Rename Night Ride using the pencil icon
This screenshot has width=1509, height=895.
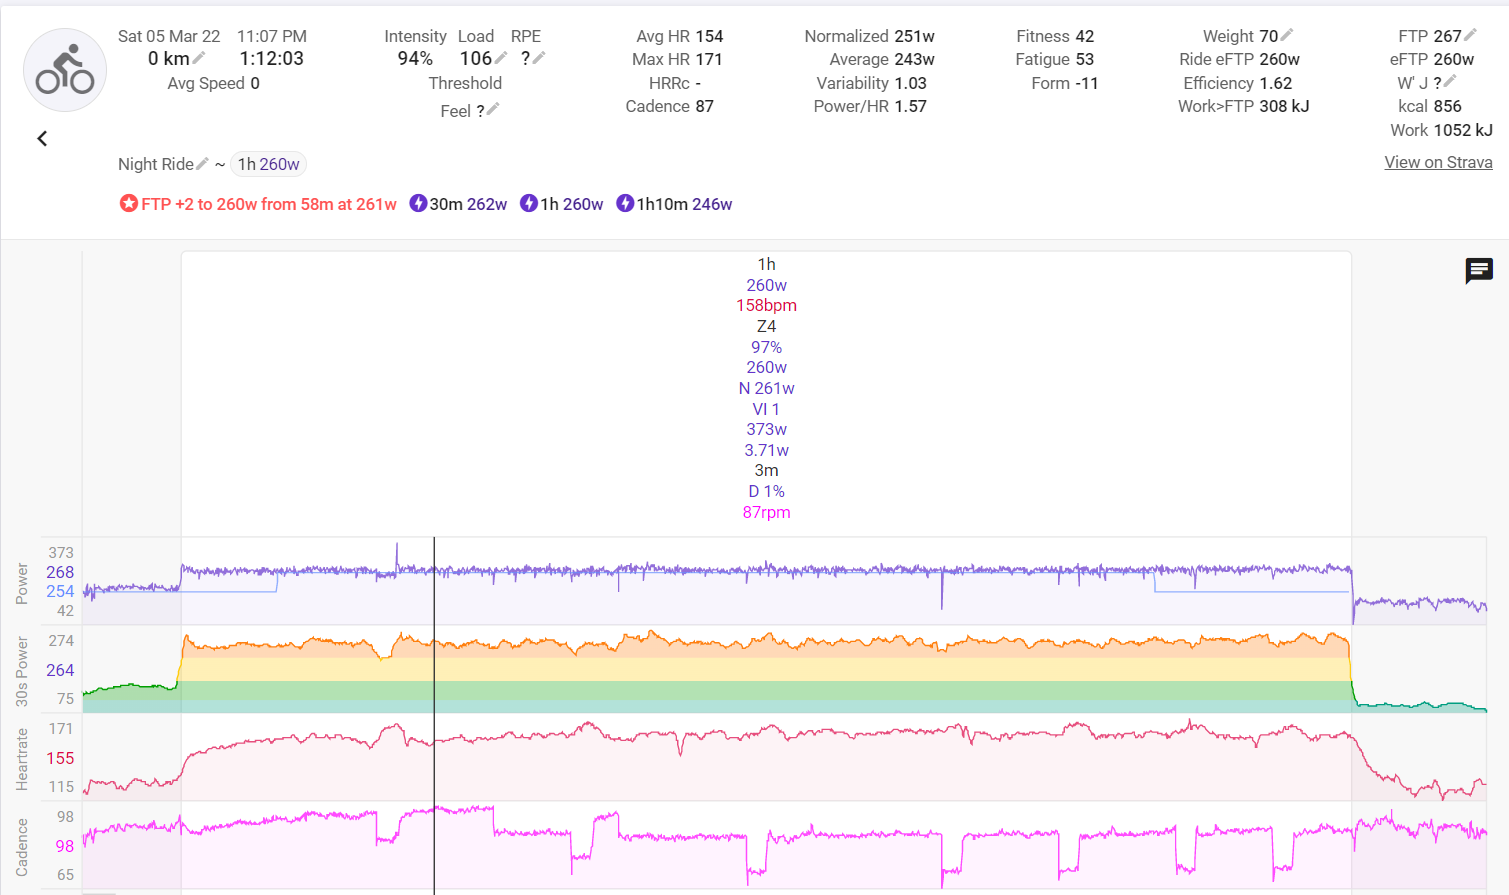pyautogui.click(x=202, y=164)
